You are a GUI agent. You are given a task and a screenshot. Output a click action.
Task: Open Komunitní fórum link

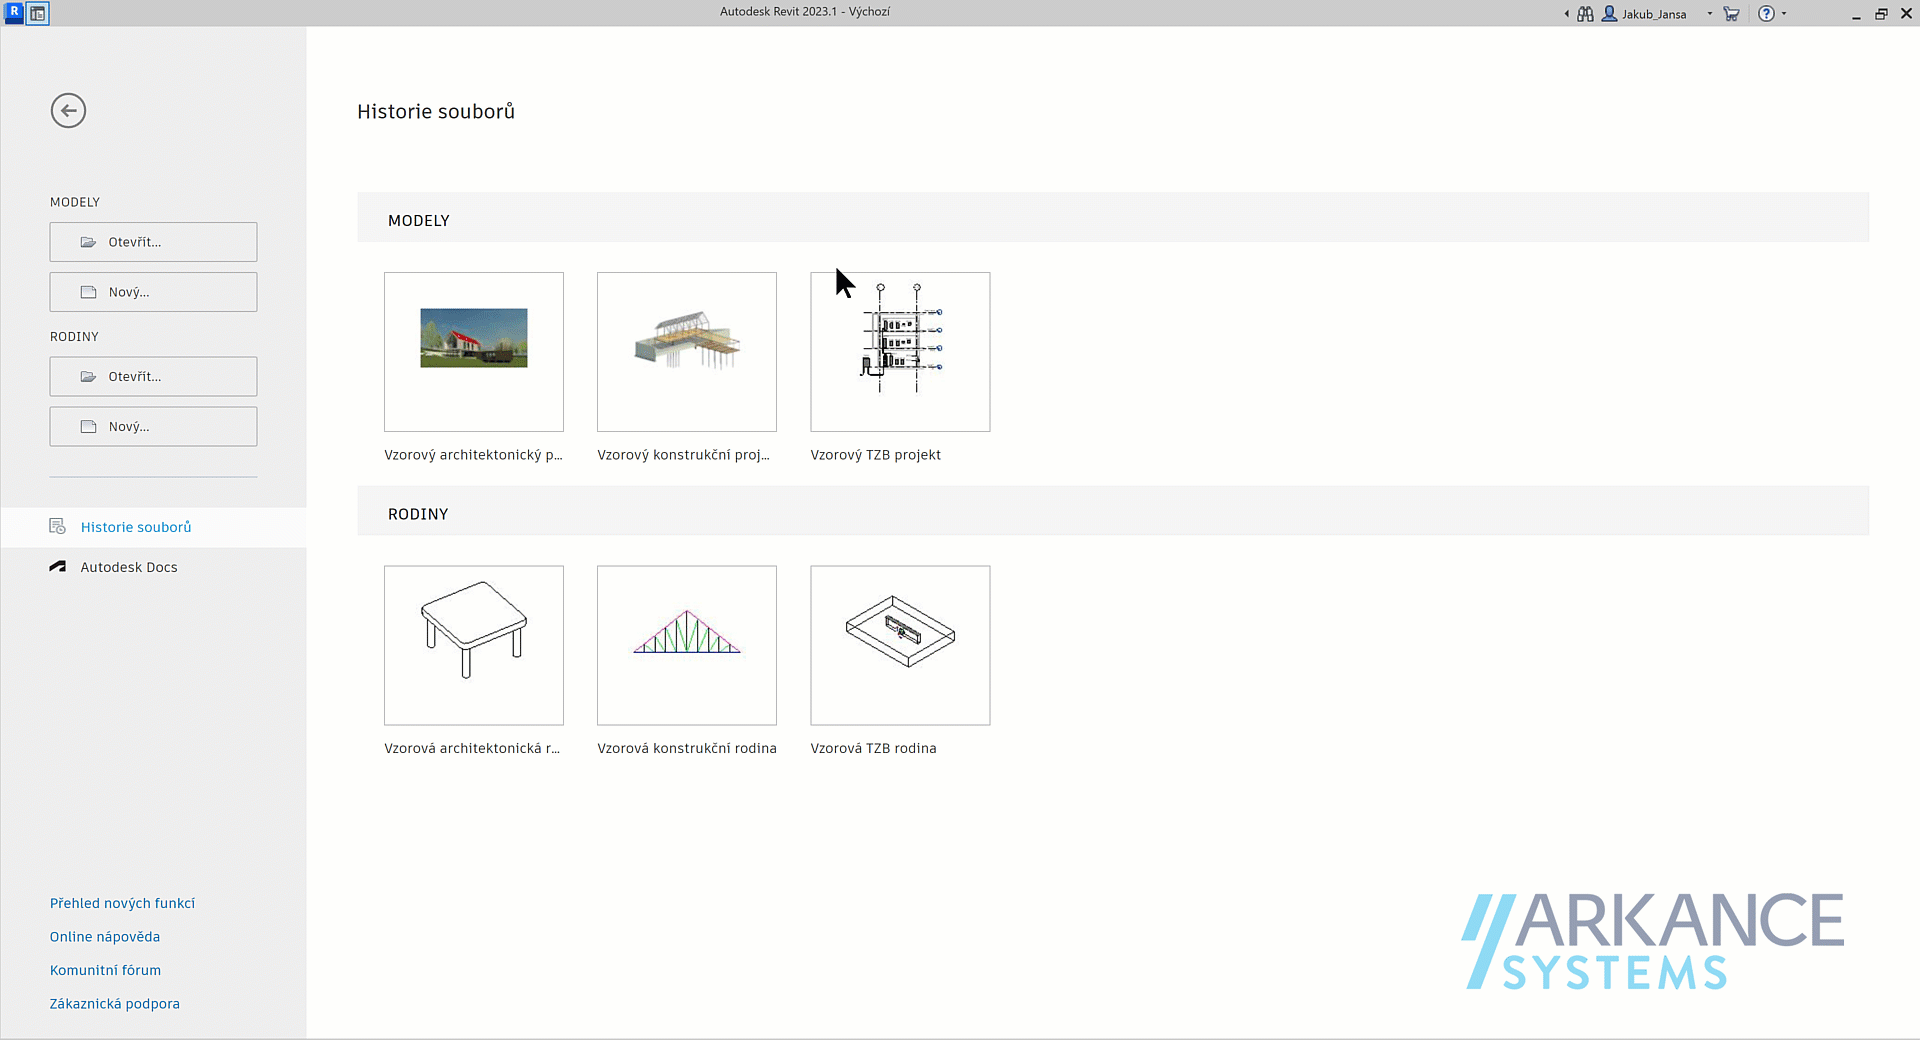105,970
